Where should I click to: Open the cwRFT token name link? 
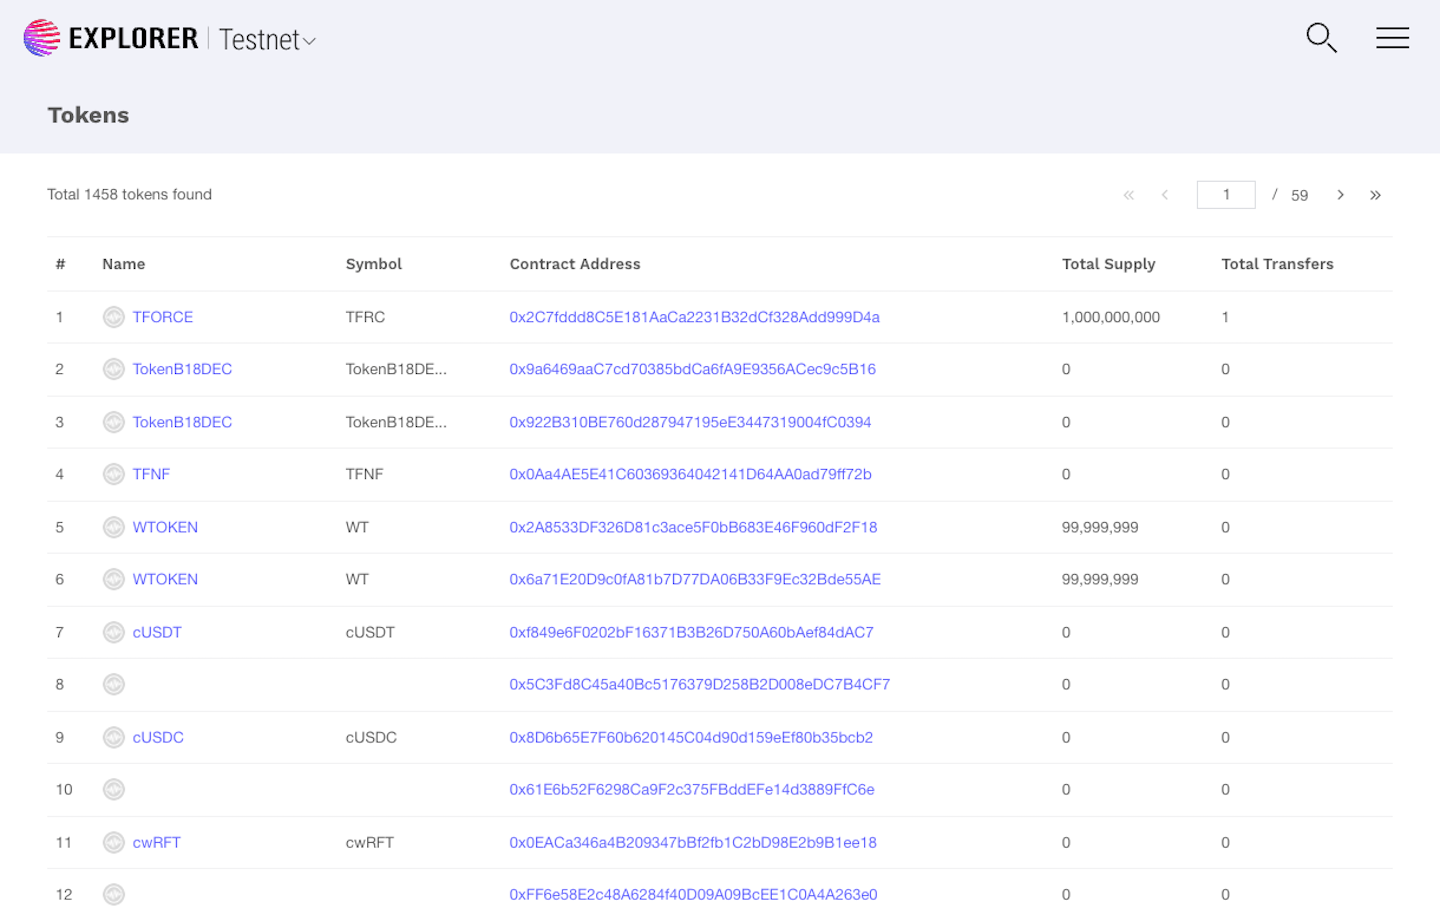pos(156,842)
